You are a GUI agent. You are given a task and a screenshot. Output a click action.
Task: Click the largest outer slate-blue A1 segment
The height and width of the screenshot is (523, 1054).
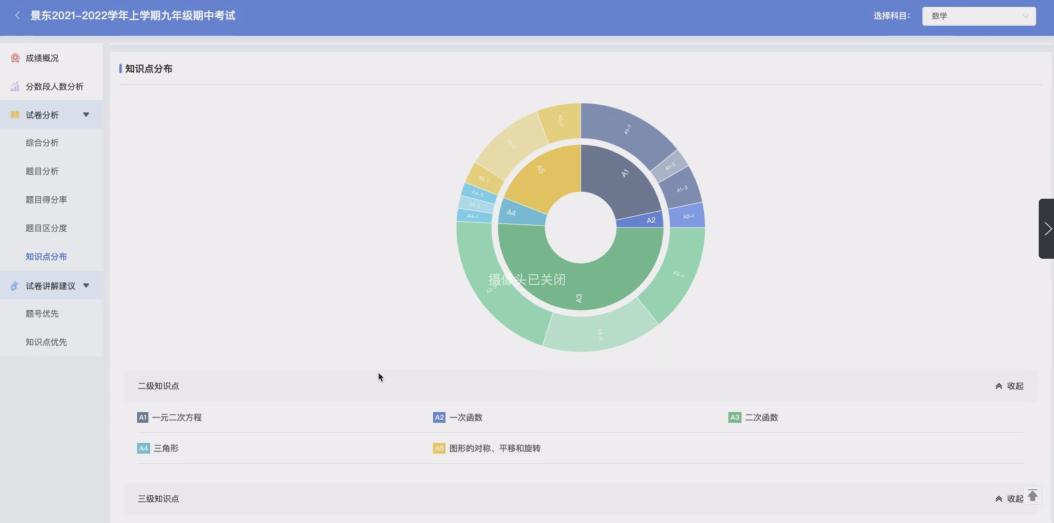(625, 128)
